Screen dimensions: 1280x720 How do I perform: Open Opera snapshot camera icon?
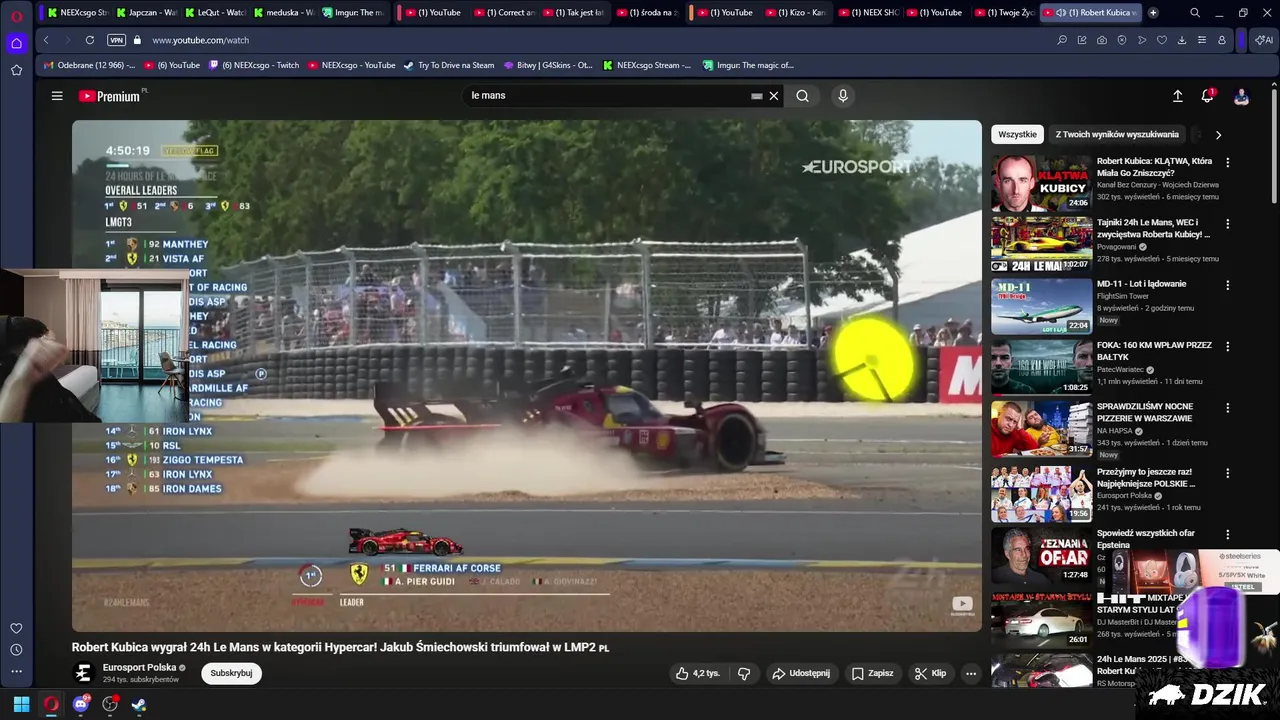[x=1102, y=40]
